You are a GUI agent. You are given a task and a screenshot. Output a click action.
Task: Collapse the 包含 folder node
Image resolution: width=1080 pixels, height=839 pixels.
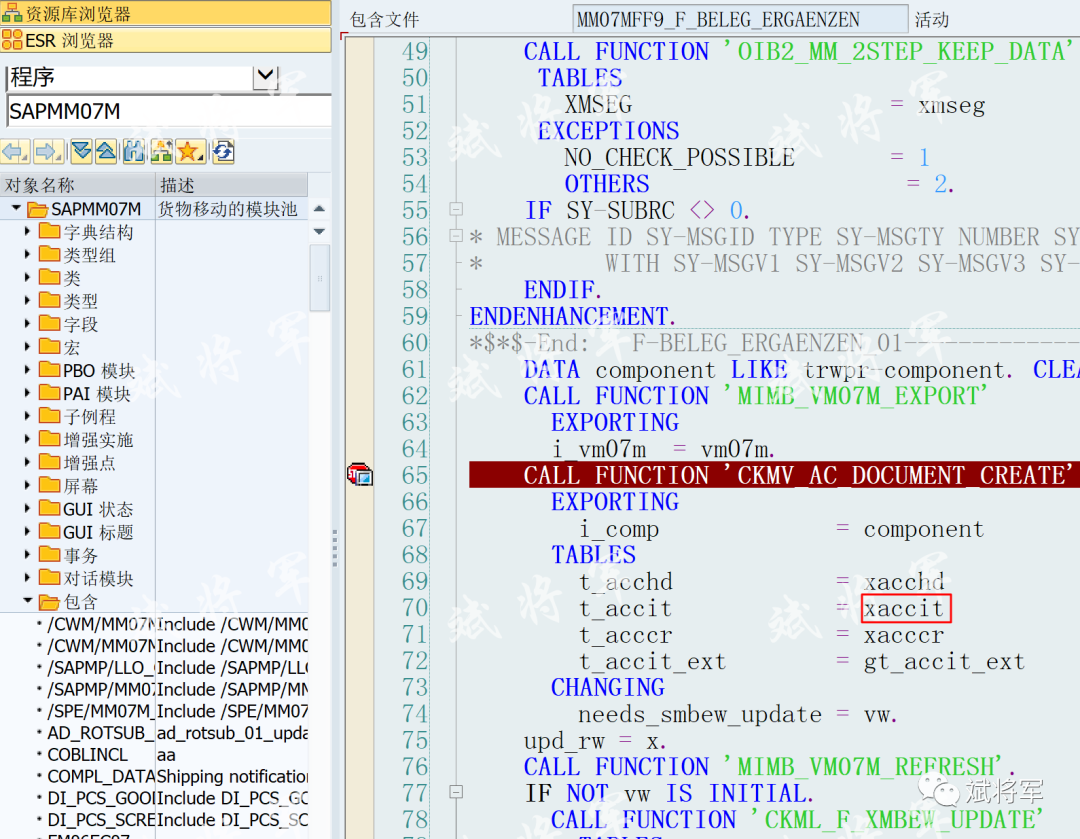point(28,601)
